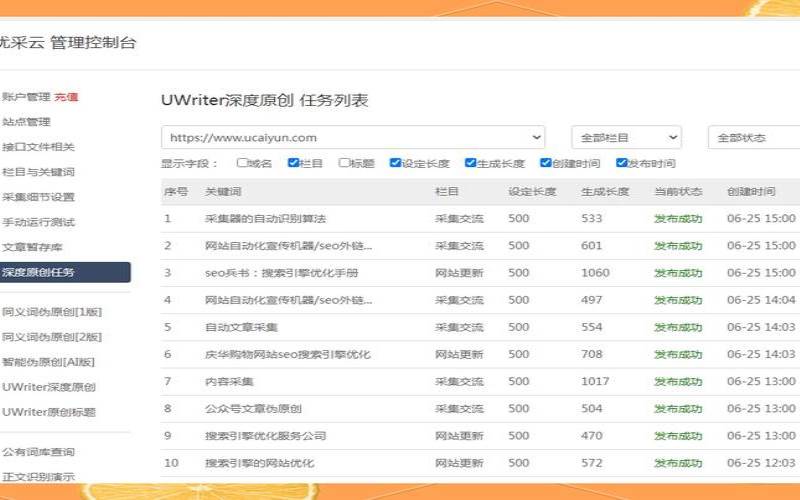Expand the 全部栏目 dropdown
The height and width of the screenshot is (500, 800).
tap(627, 137)
